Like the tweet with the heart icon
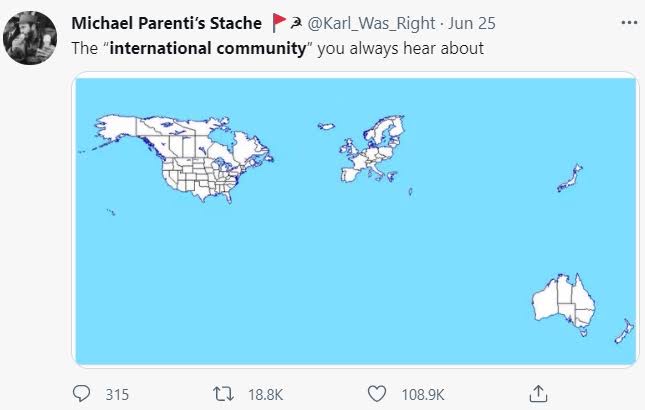Viewport: 645px width, 410px height. pyautogui.click(x=377, y=394)
